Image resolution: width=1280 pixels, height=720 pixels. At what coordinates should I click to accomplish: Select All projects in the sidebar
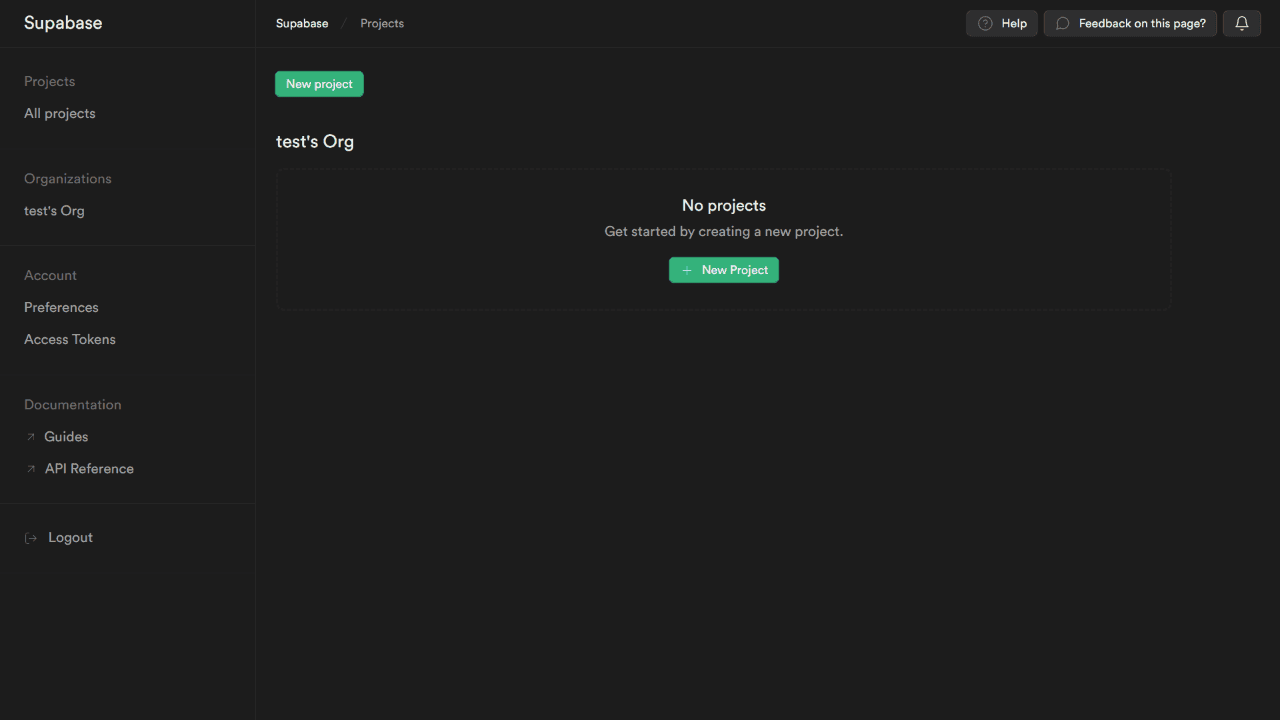click(59, 113)
